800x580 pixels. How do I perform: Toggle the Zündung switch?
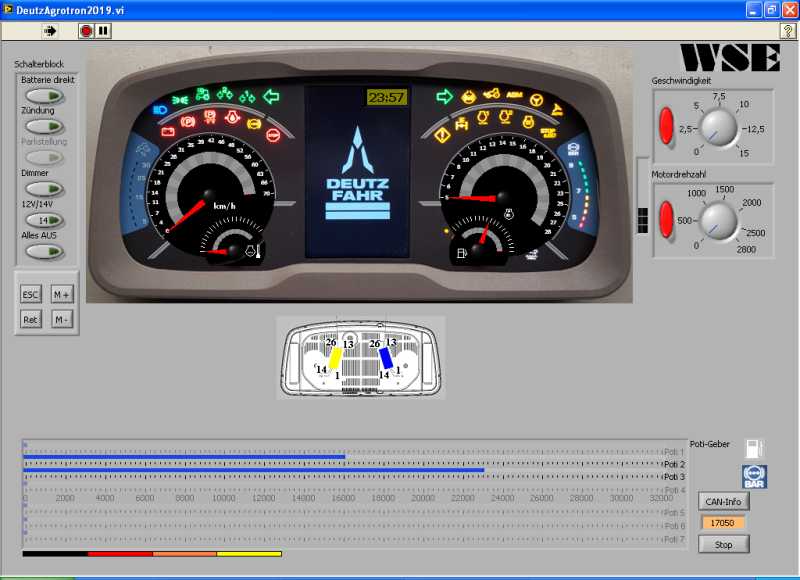point(44,126)
